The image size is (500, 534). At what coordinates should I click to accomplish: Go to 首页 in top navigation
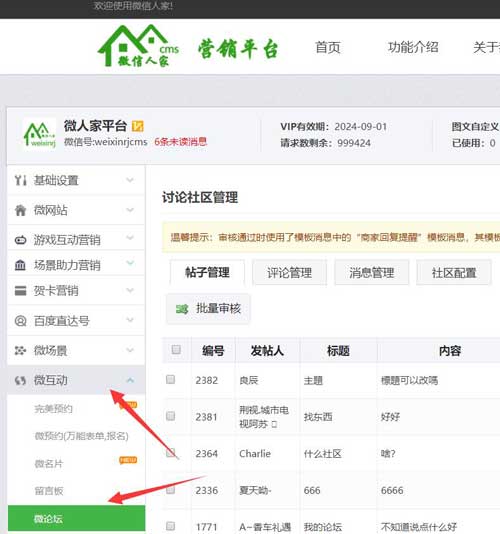tap(328, 47)
